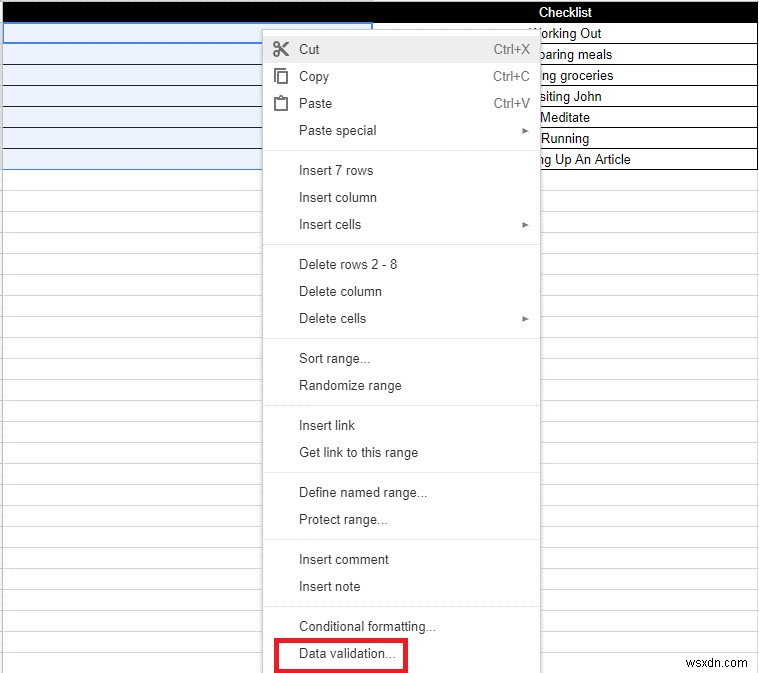Expand the Delete cells arrow
Viewport: 759px width, 673px height.
pyautogui.click(x=525, y=319)
